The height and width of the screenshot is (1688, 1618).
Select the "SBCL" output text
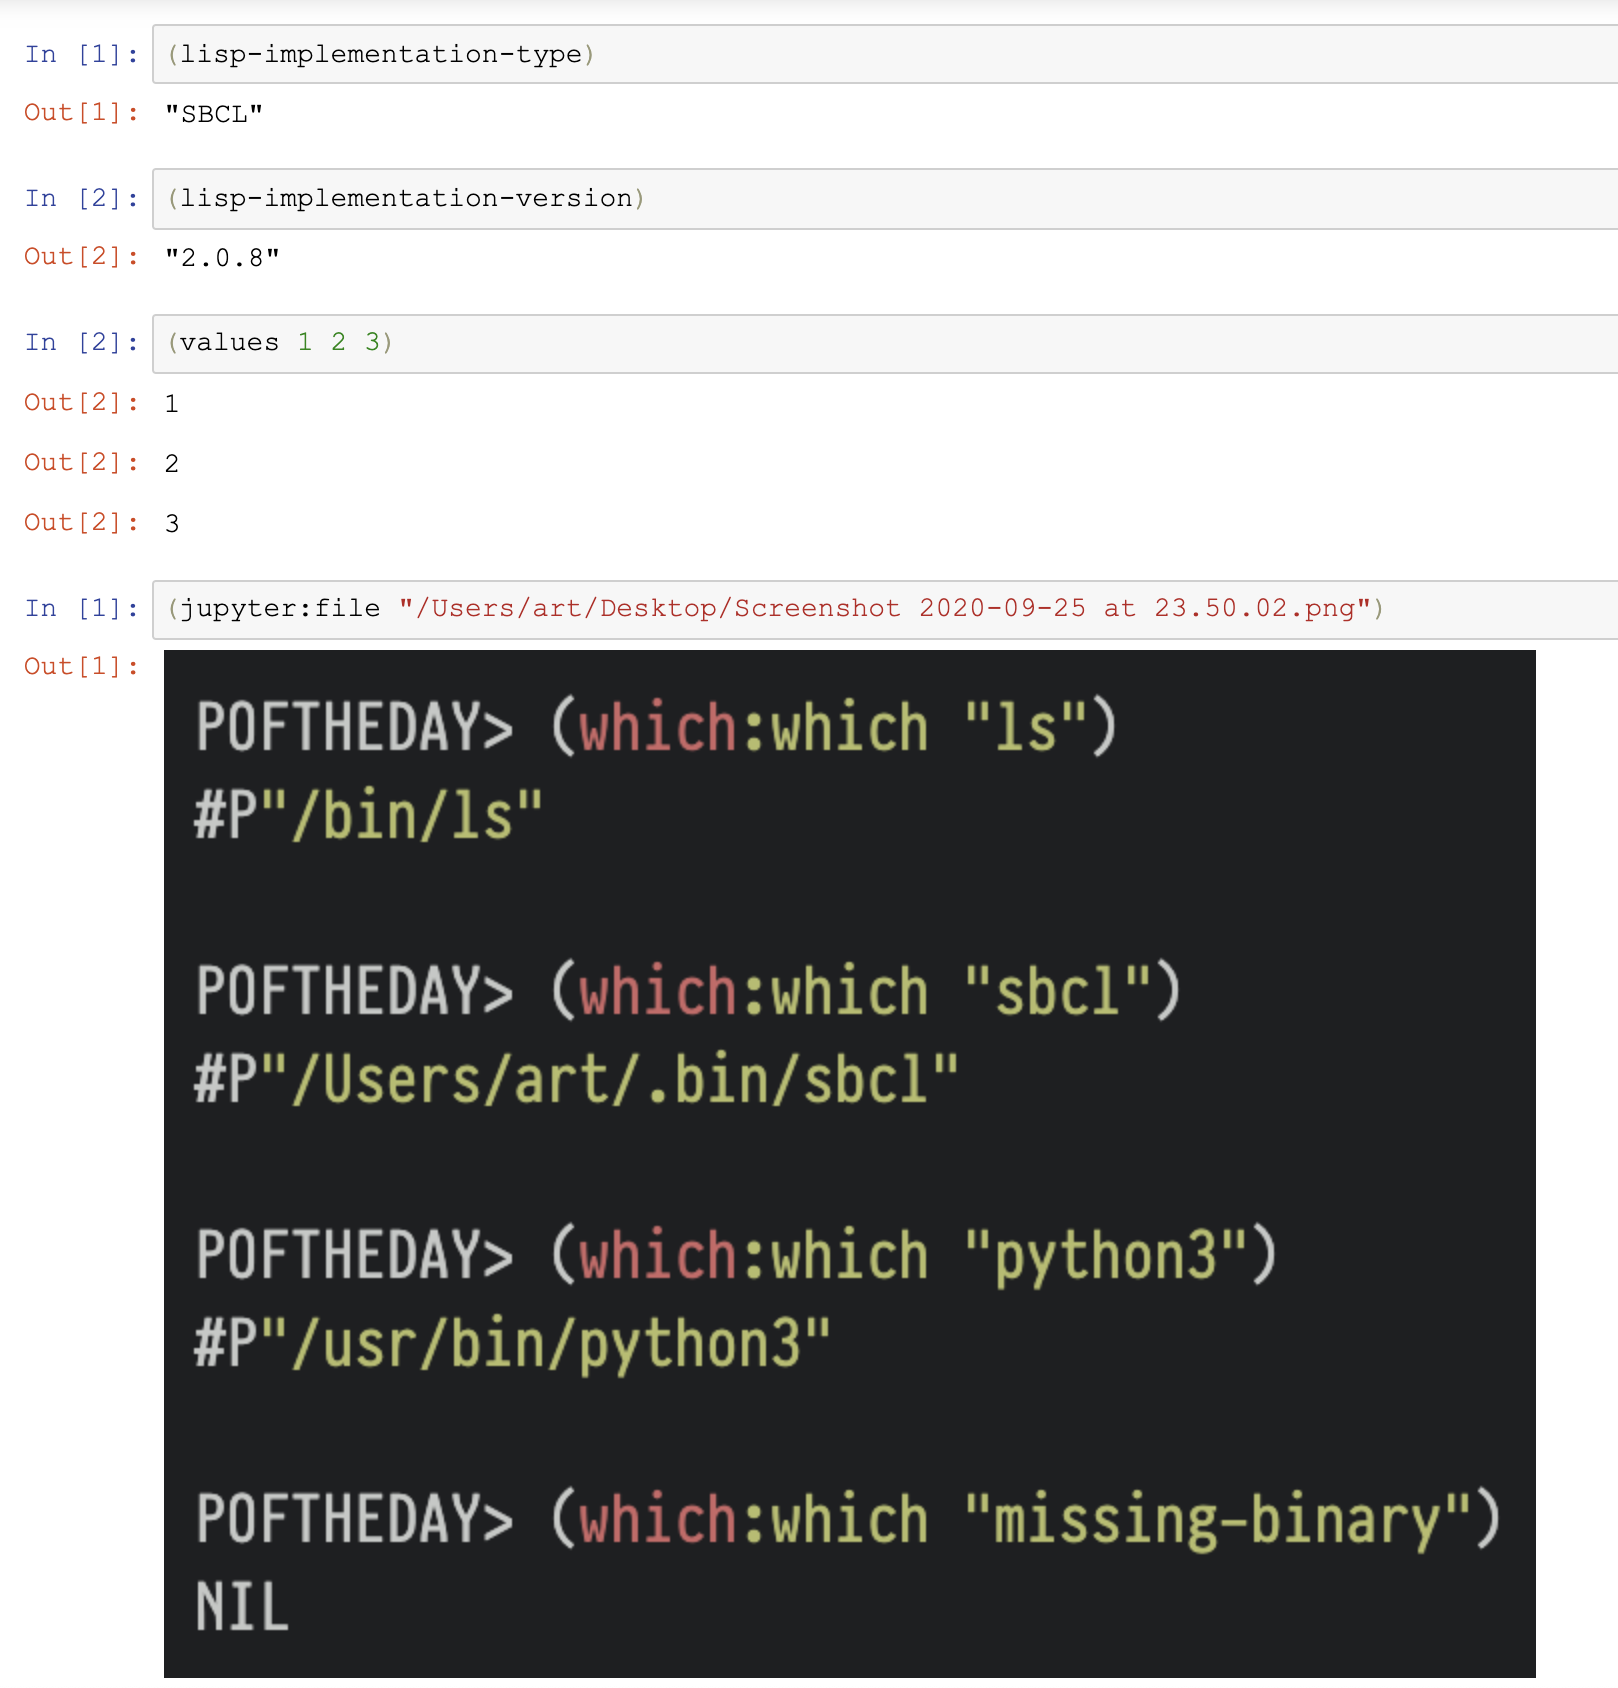[x=214, y=114]
